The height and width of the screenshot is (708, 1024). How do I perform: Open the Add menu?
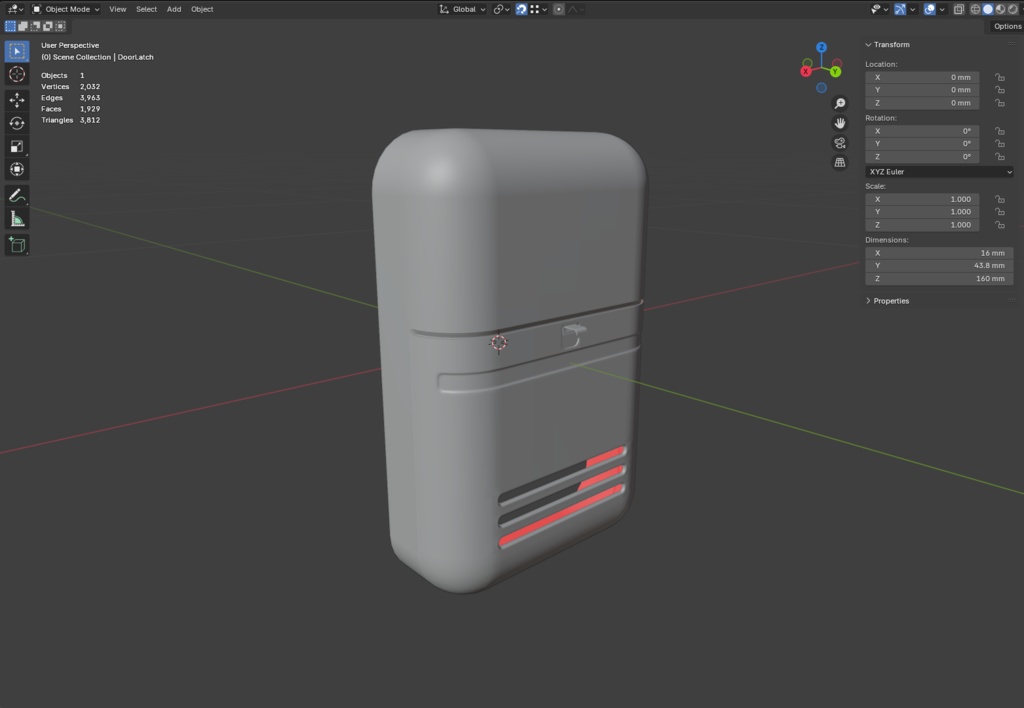[x=174, y=9]
